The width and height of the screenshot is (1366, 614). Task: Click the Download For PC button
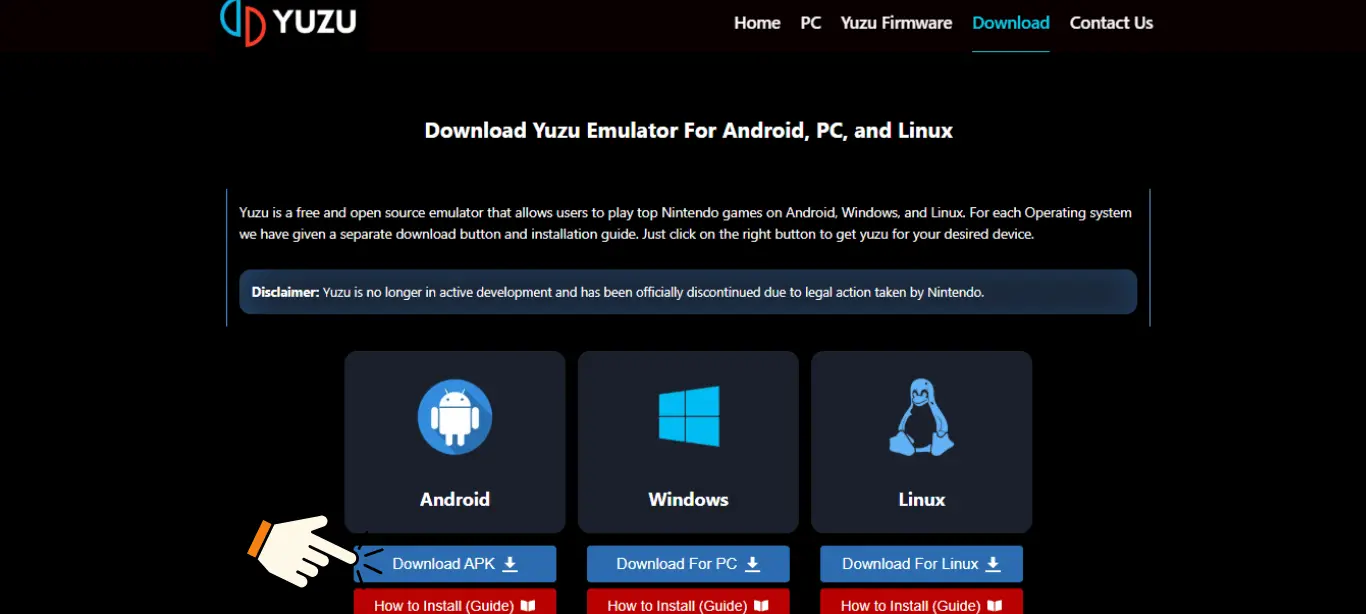point(688,563)
